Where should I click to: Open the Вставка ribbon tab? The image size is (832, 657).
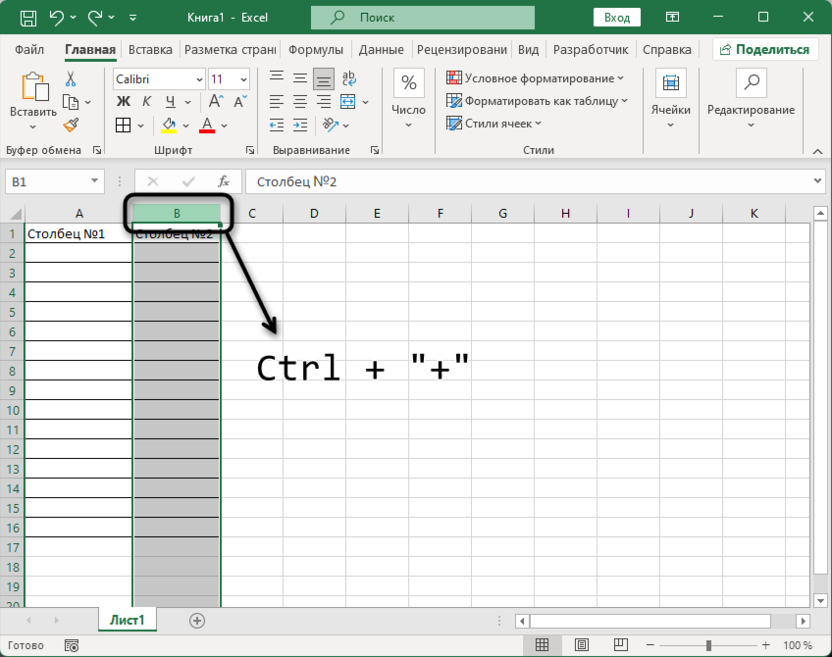[150, 49]
